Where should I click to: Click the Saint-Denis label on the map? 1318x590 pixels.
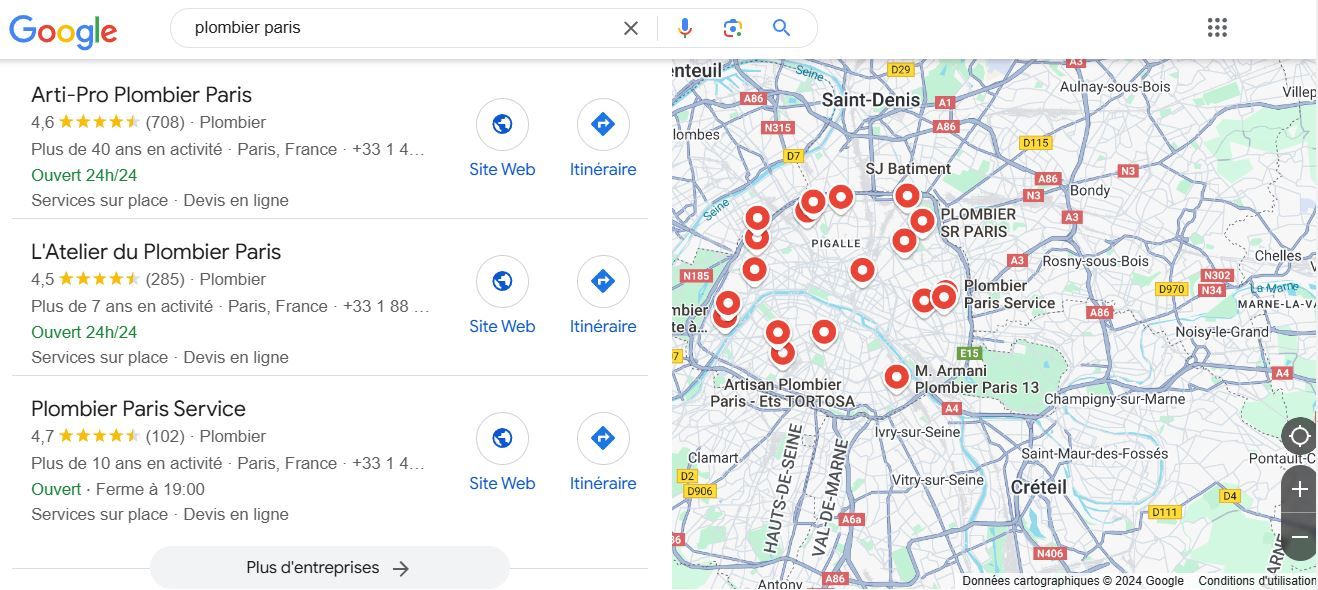(871, 100)
